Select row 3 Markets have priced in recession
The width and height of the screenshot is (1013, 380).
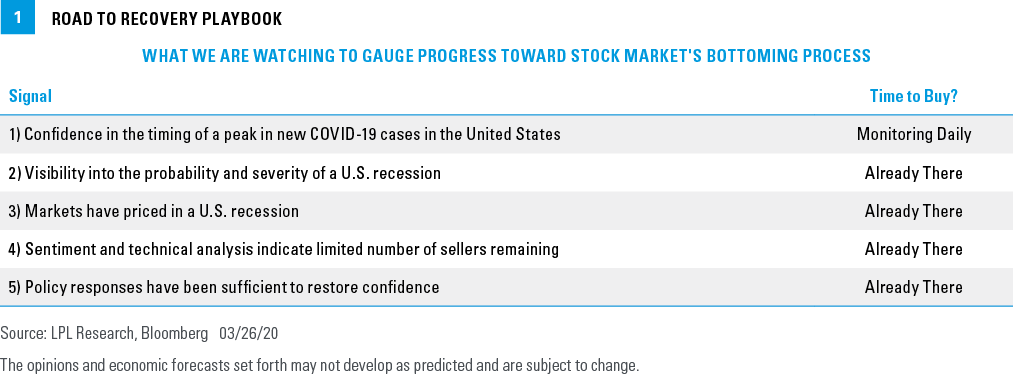pos(506,211)
